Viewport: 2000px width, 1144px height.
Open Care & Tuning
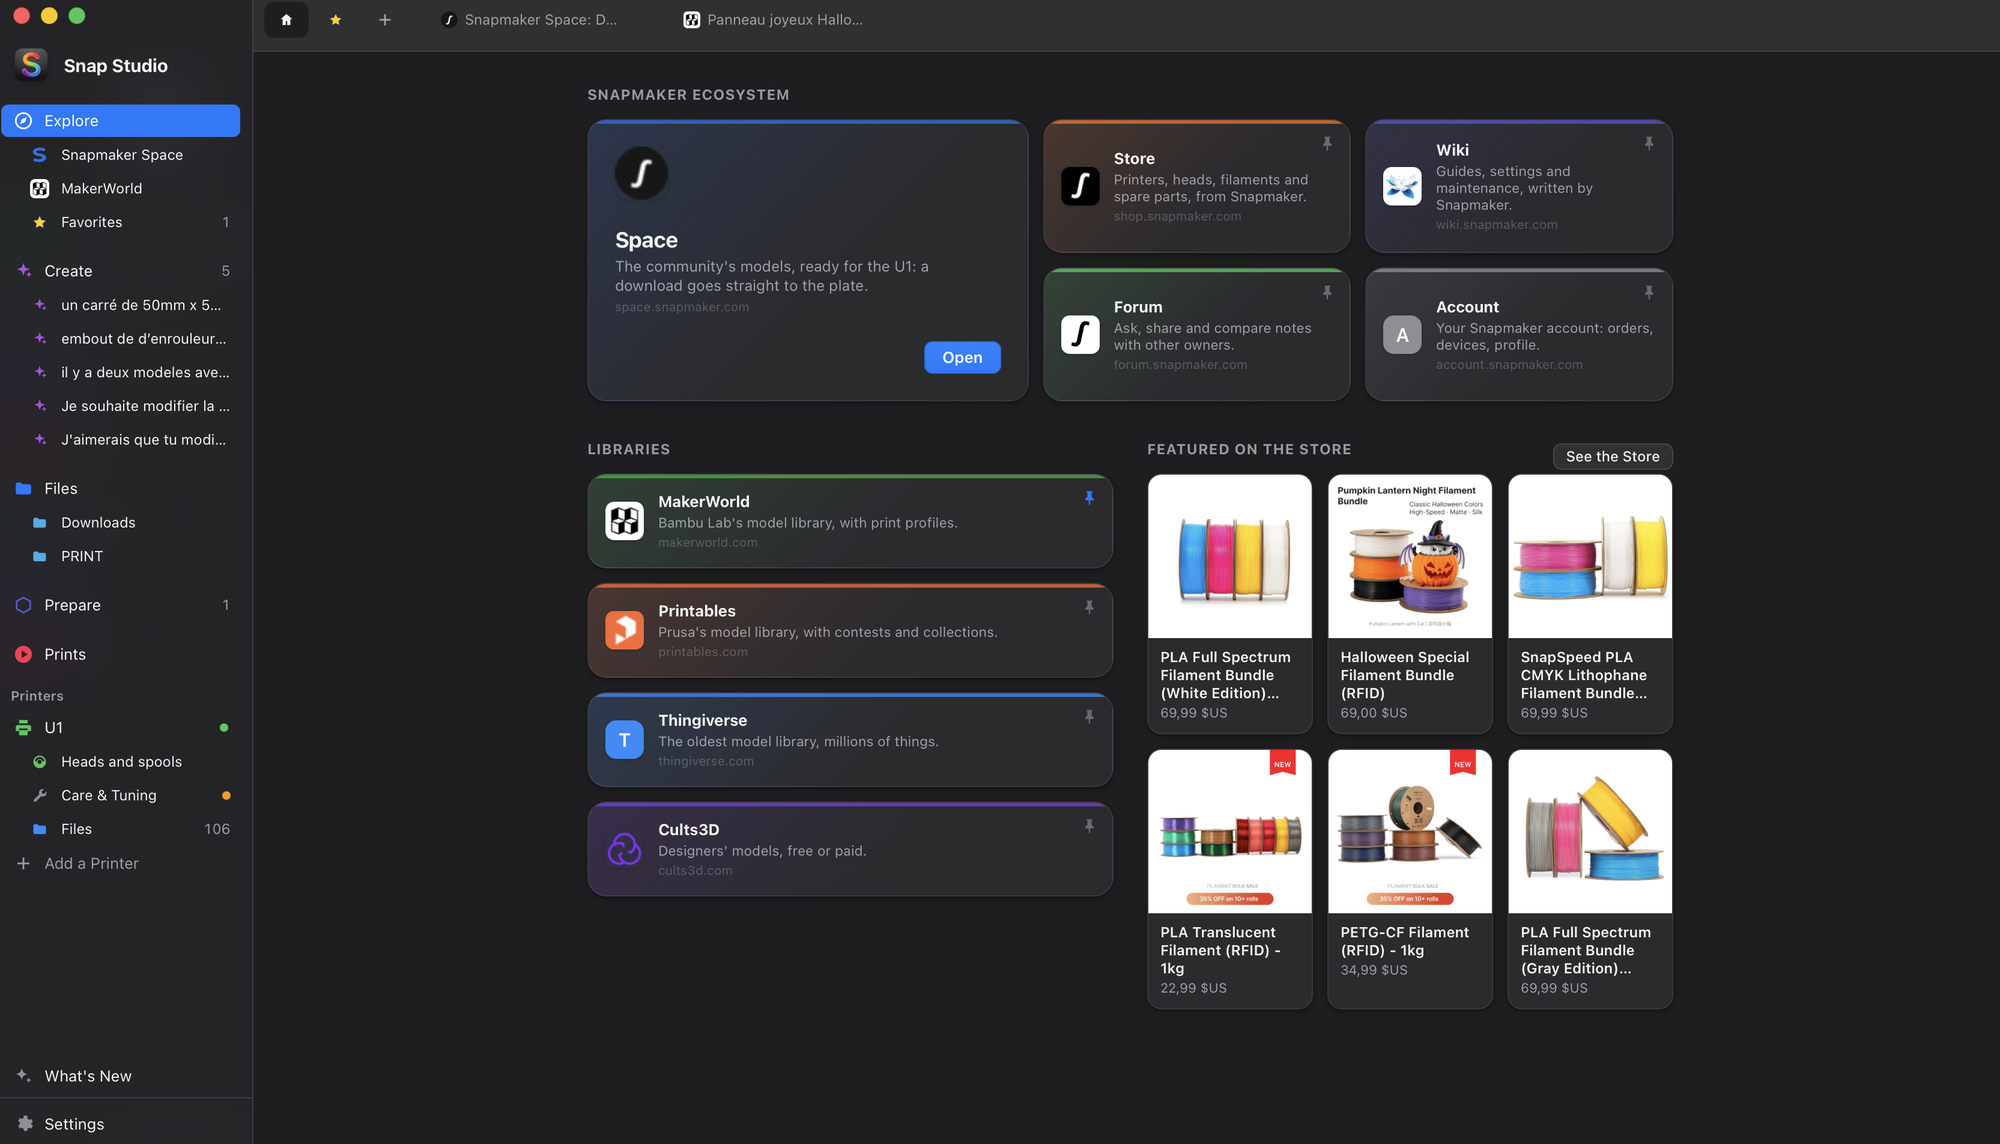pyautogui.click(x=121, y=796)
